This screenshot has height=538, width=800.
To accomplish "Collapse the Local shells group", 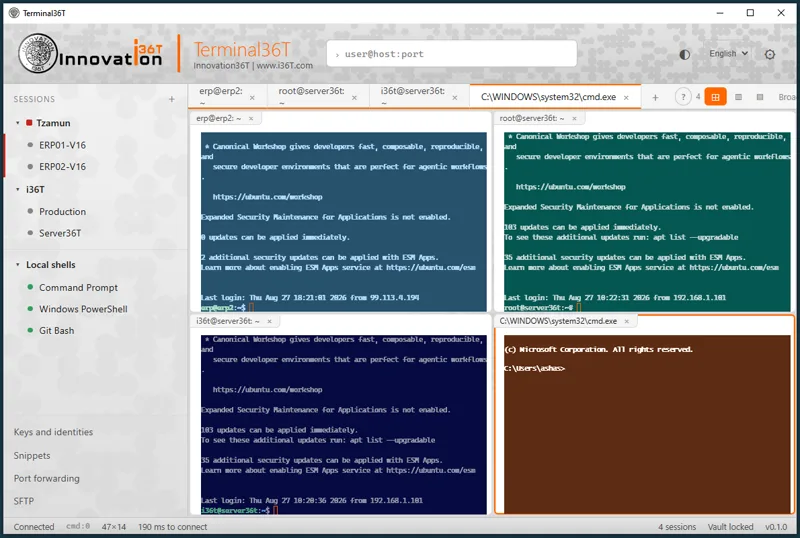I will tap(17, 265).
